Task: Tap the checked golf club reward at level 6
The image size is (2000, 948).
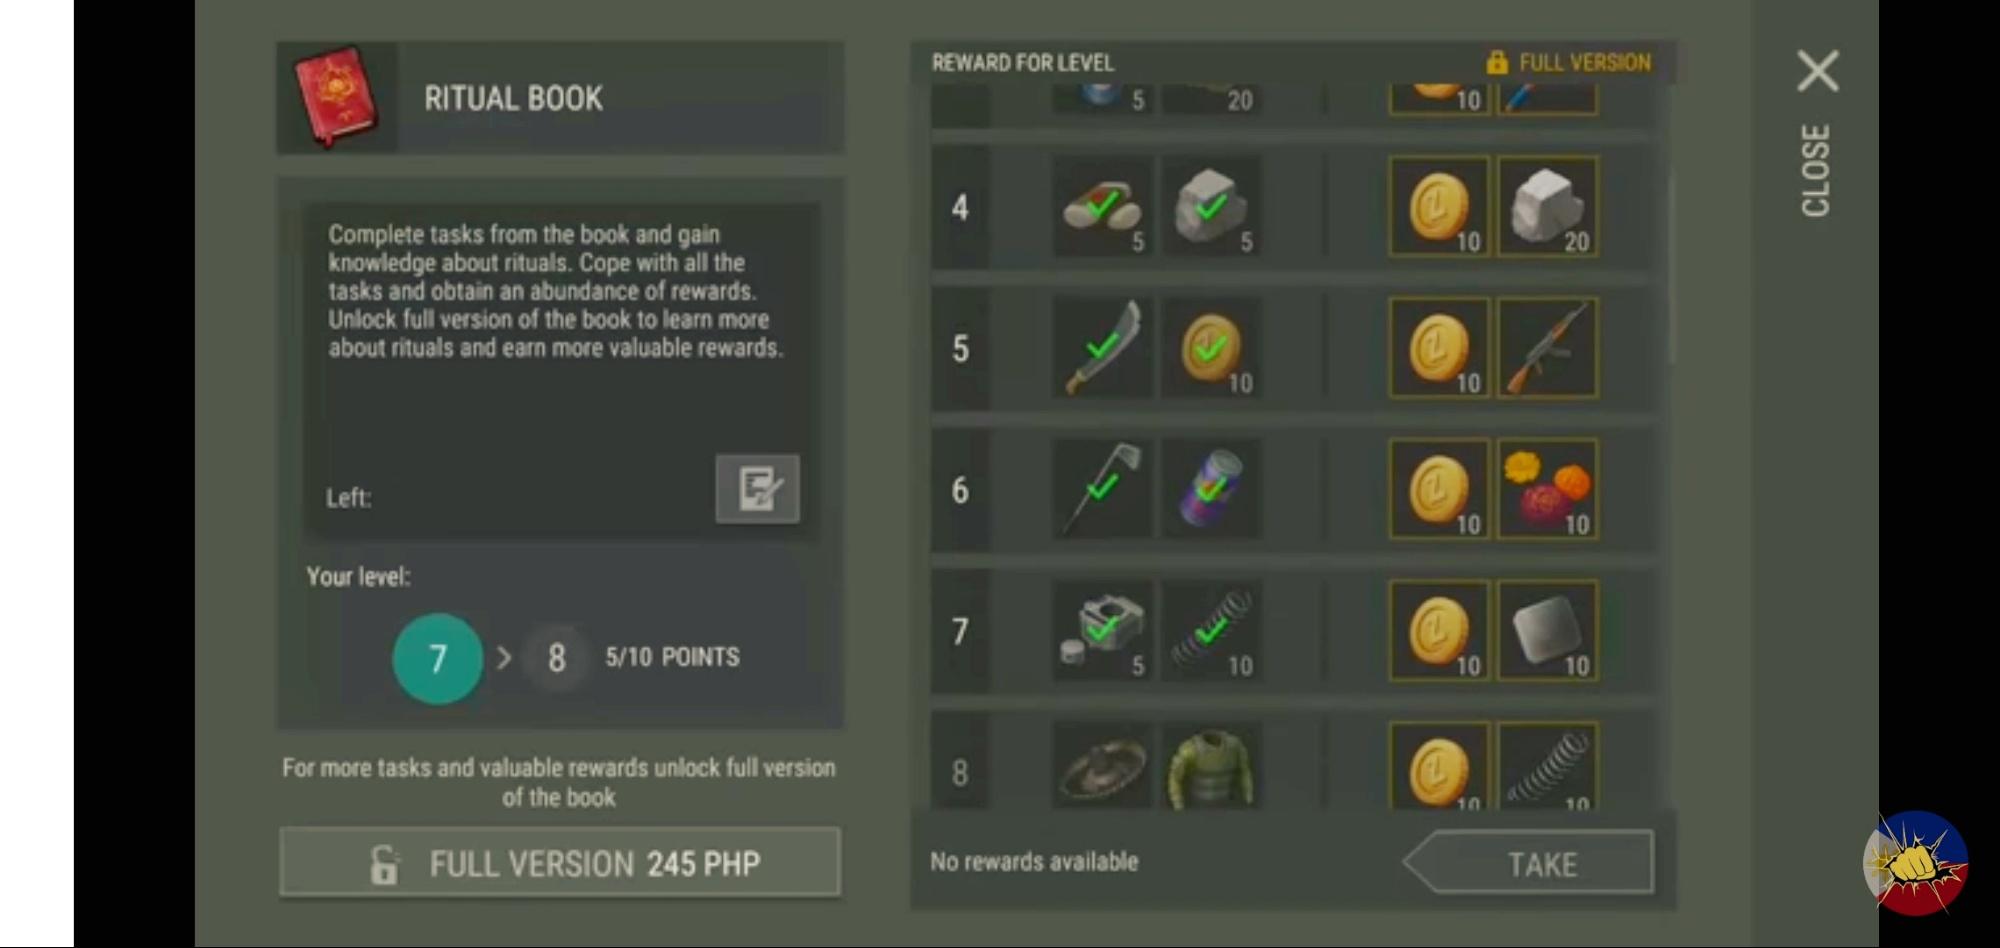Action: coord(1102,489)
